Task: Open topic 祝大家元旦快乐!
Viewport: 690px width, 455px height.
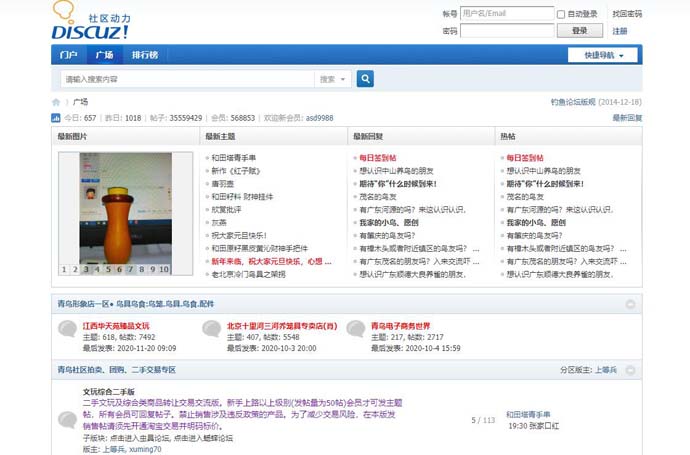Action: pos(239,235)
